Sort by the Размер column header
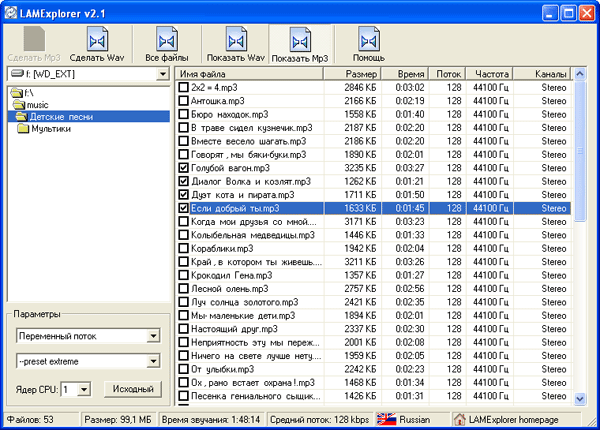Viewport: 600px width, 430px height. pos(352,74)
